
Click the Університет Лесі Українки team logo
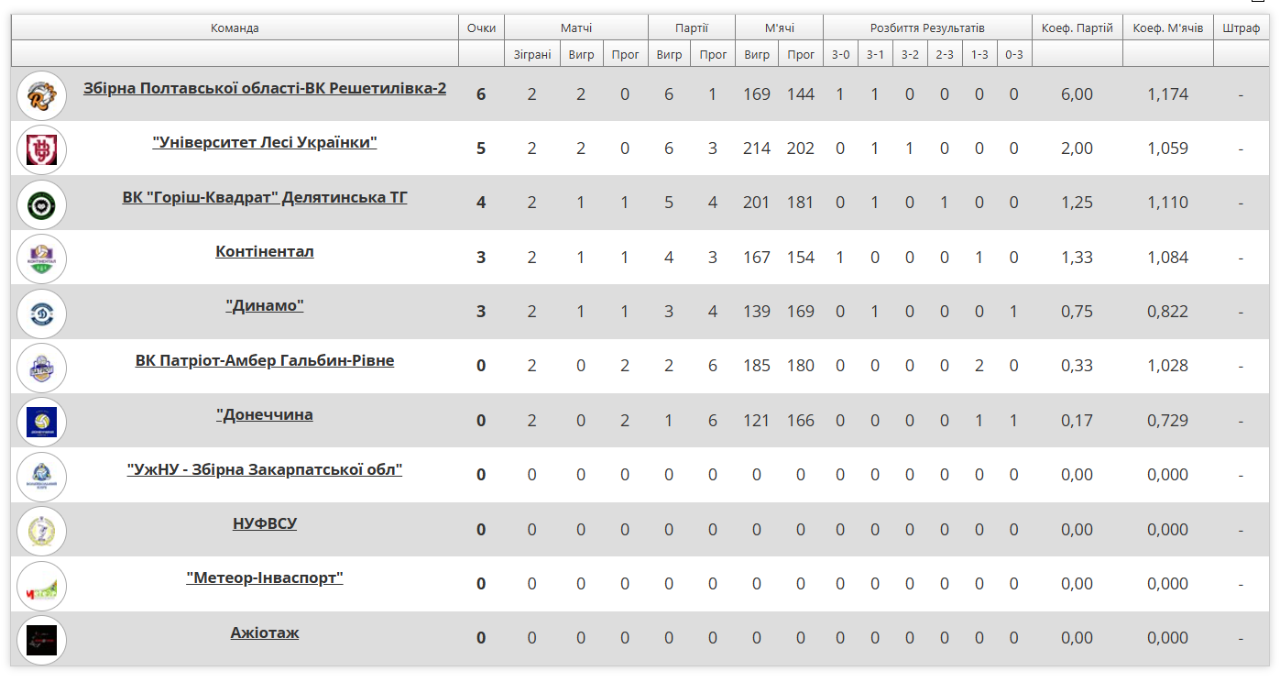tap(42, 149)
